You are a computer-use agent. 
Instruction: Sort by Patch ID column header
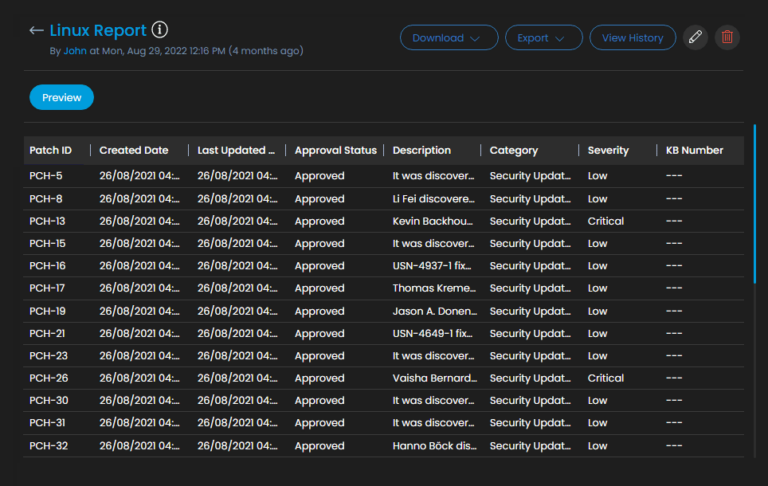tap(51, 150)
